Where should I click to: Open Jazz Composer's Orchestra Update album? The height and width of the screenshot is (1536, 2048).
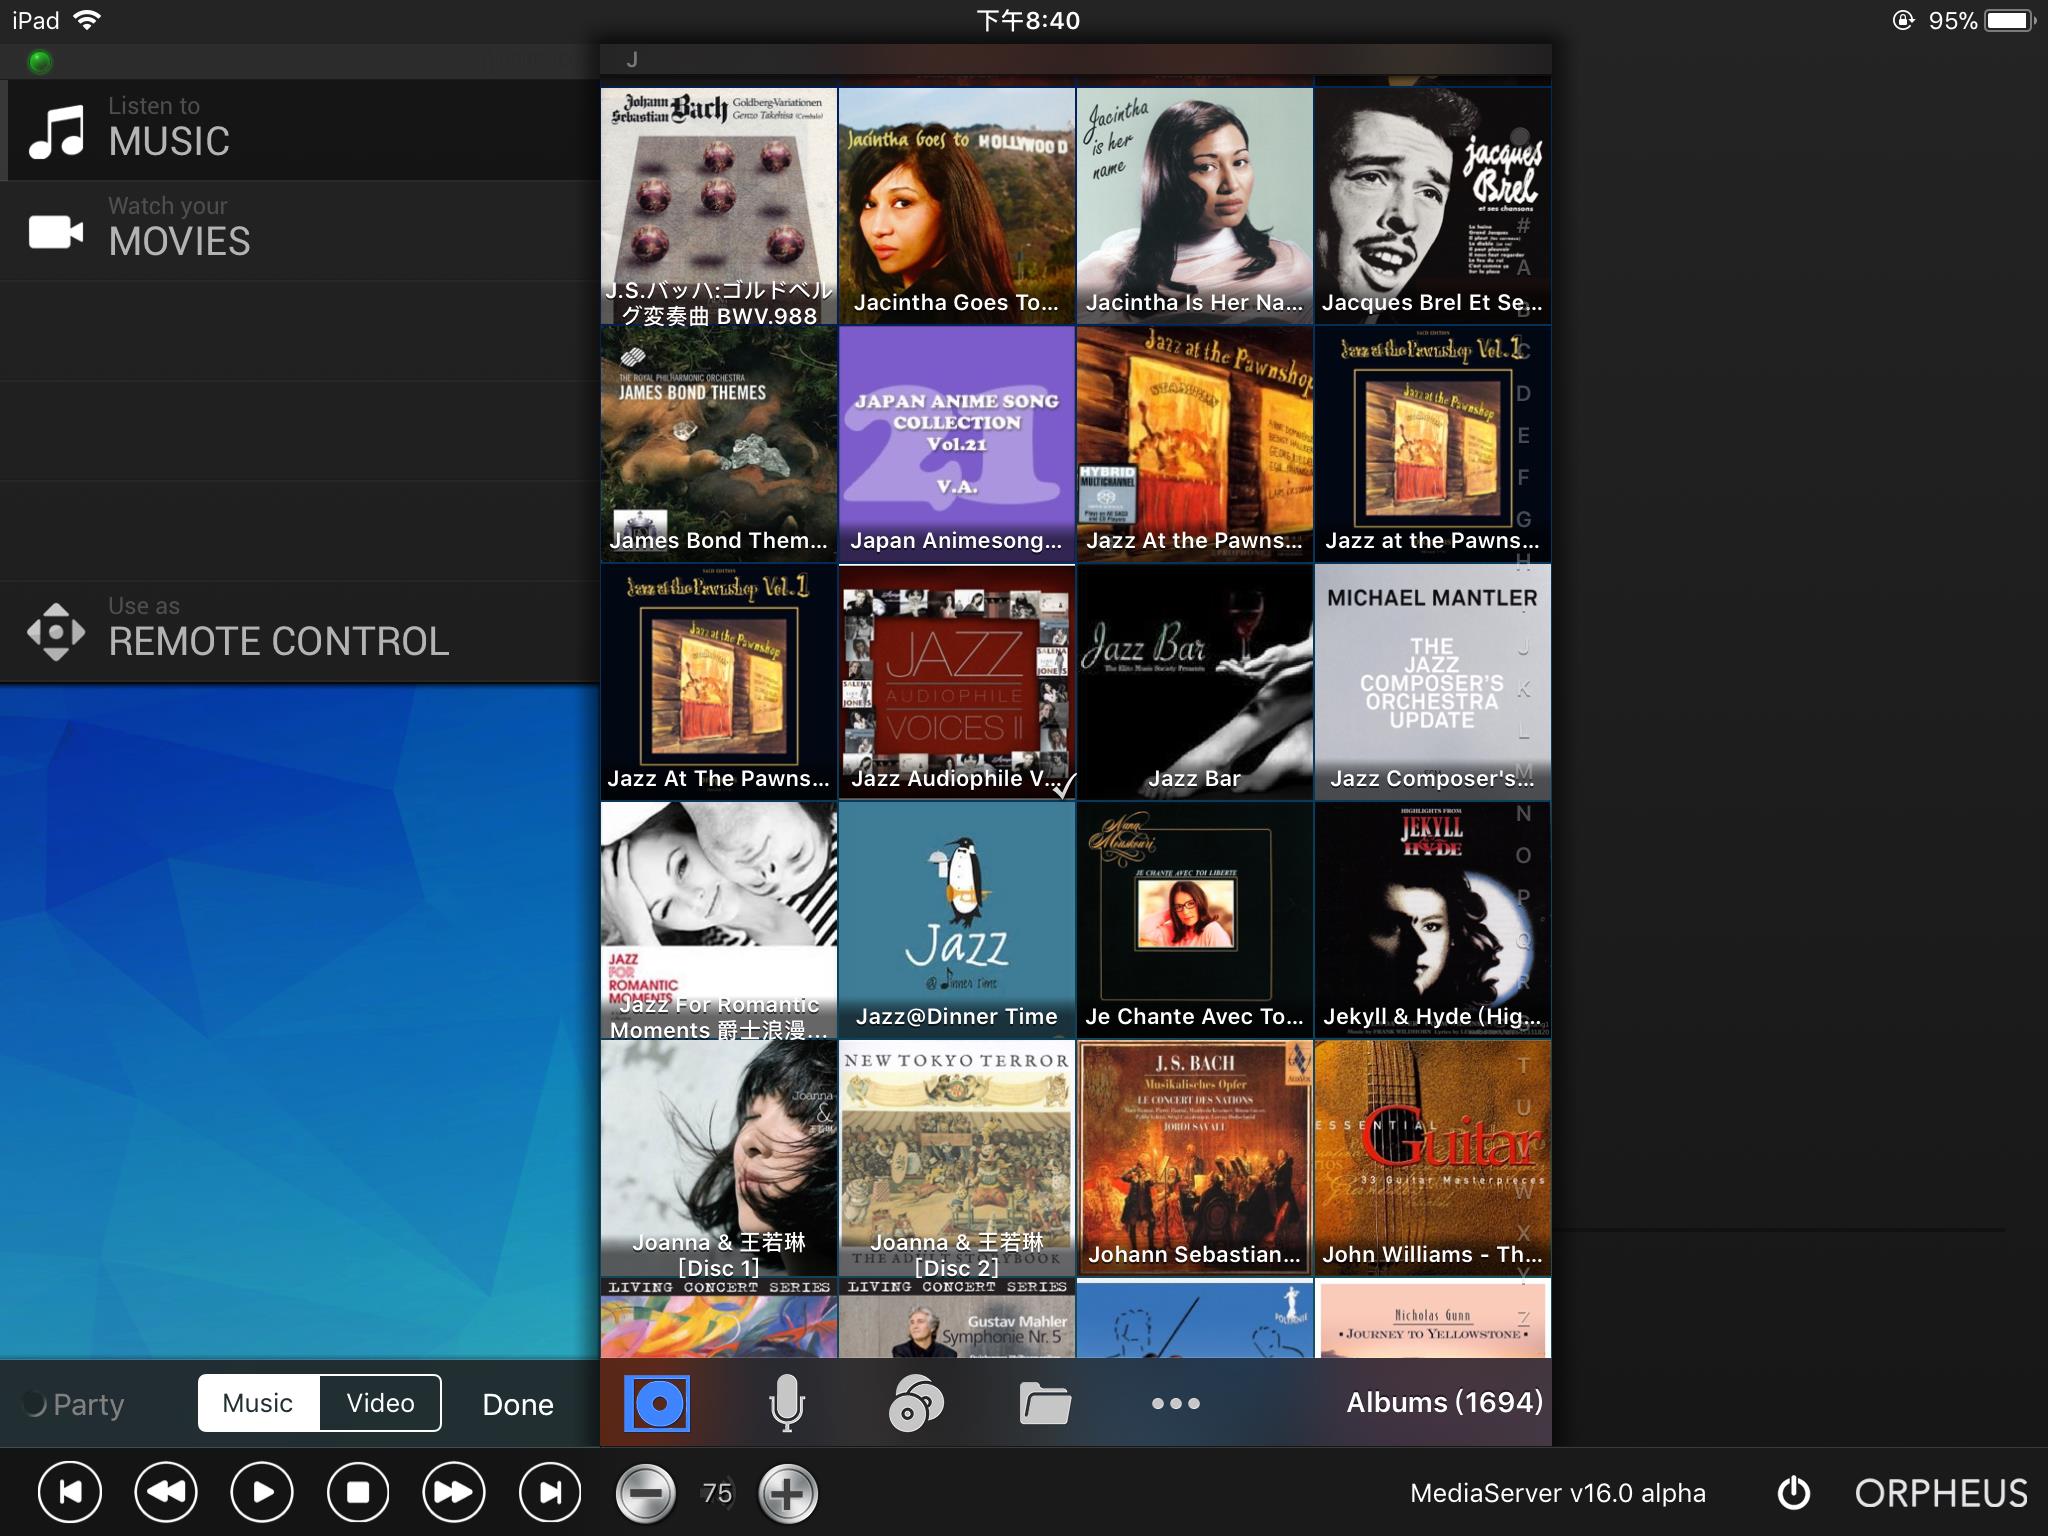pyautogui.click(x=1433, y=682)
